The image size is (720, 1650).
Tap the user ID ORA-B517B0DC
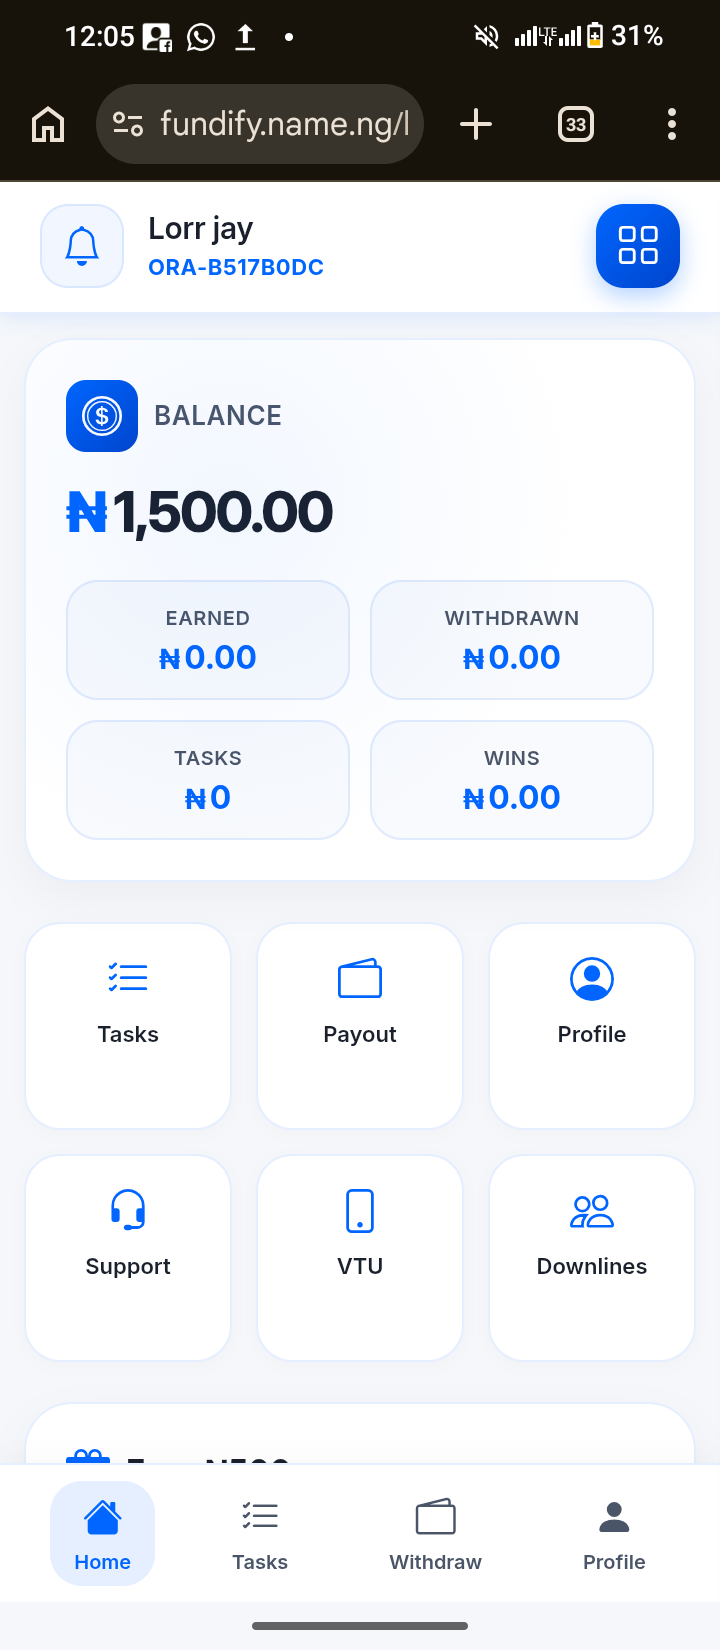(236, 268)
